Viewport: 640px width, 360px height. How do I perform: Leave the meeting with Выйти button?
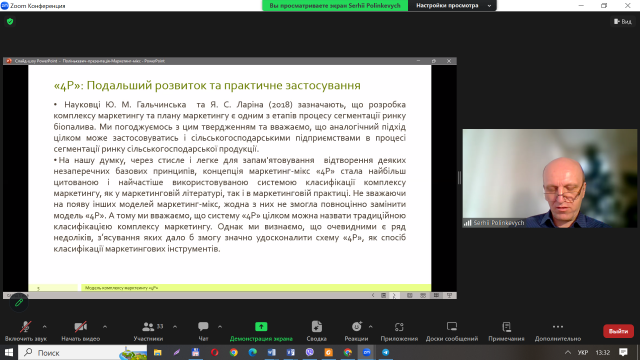pyautogui.click(x=618, y=331)
